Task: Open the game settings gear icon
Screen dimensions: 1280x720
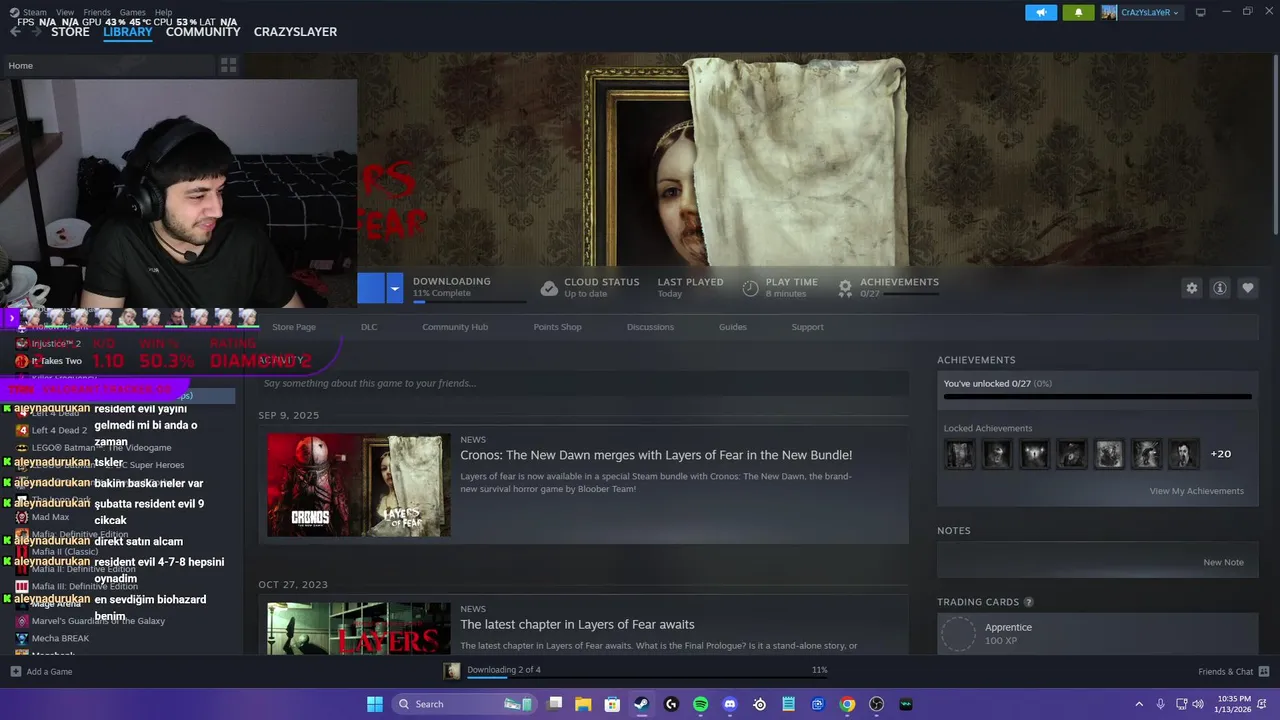Action: click(1192, 288)
